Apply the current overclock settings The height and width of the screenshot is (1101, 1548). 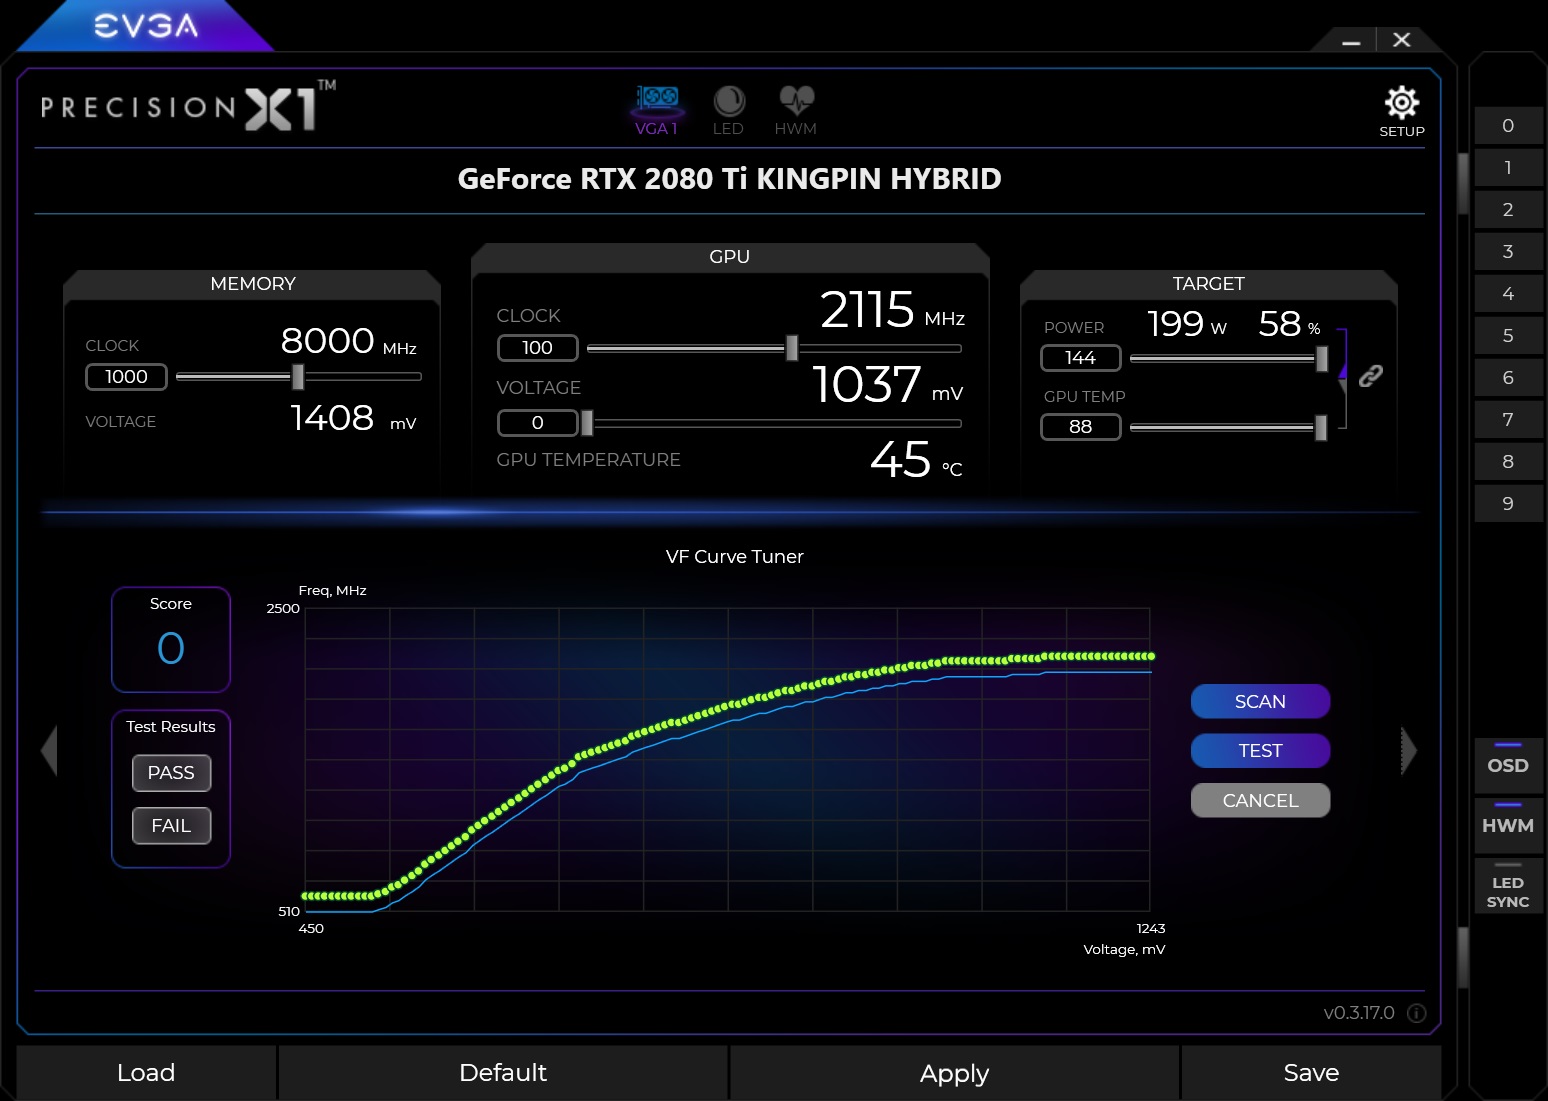point(953,1072)
